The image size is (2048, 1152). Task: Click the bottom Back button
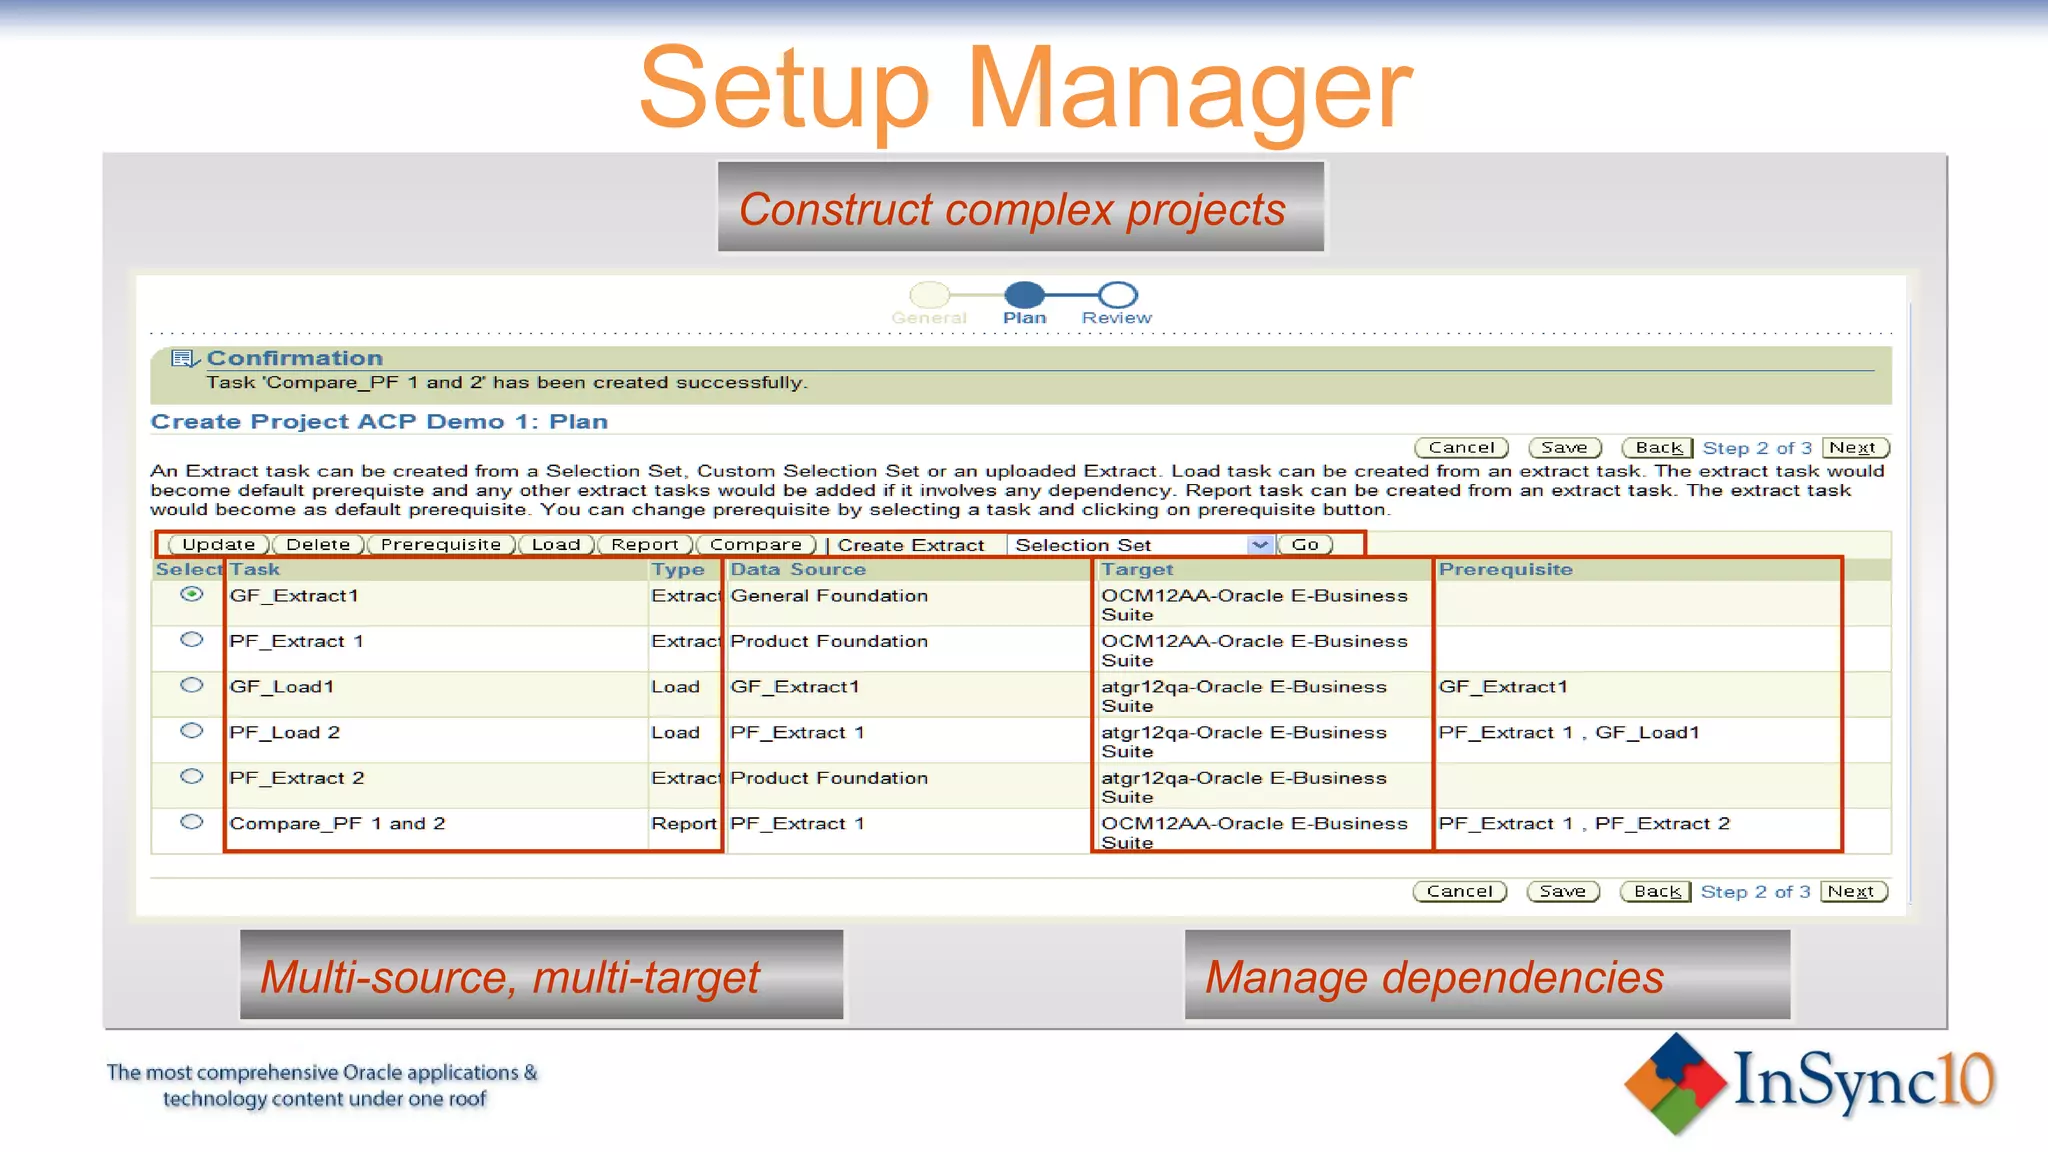pyautogui.click(x=1656, y=891)
